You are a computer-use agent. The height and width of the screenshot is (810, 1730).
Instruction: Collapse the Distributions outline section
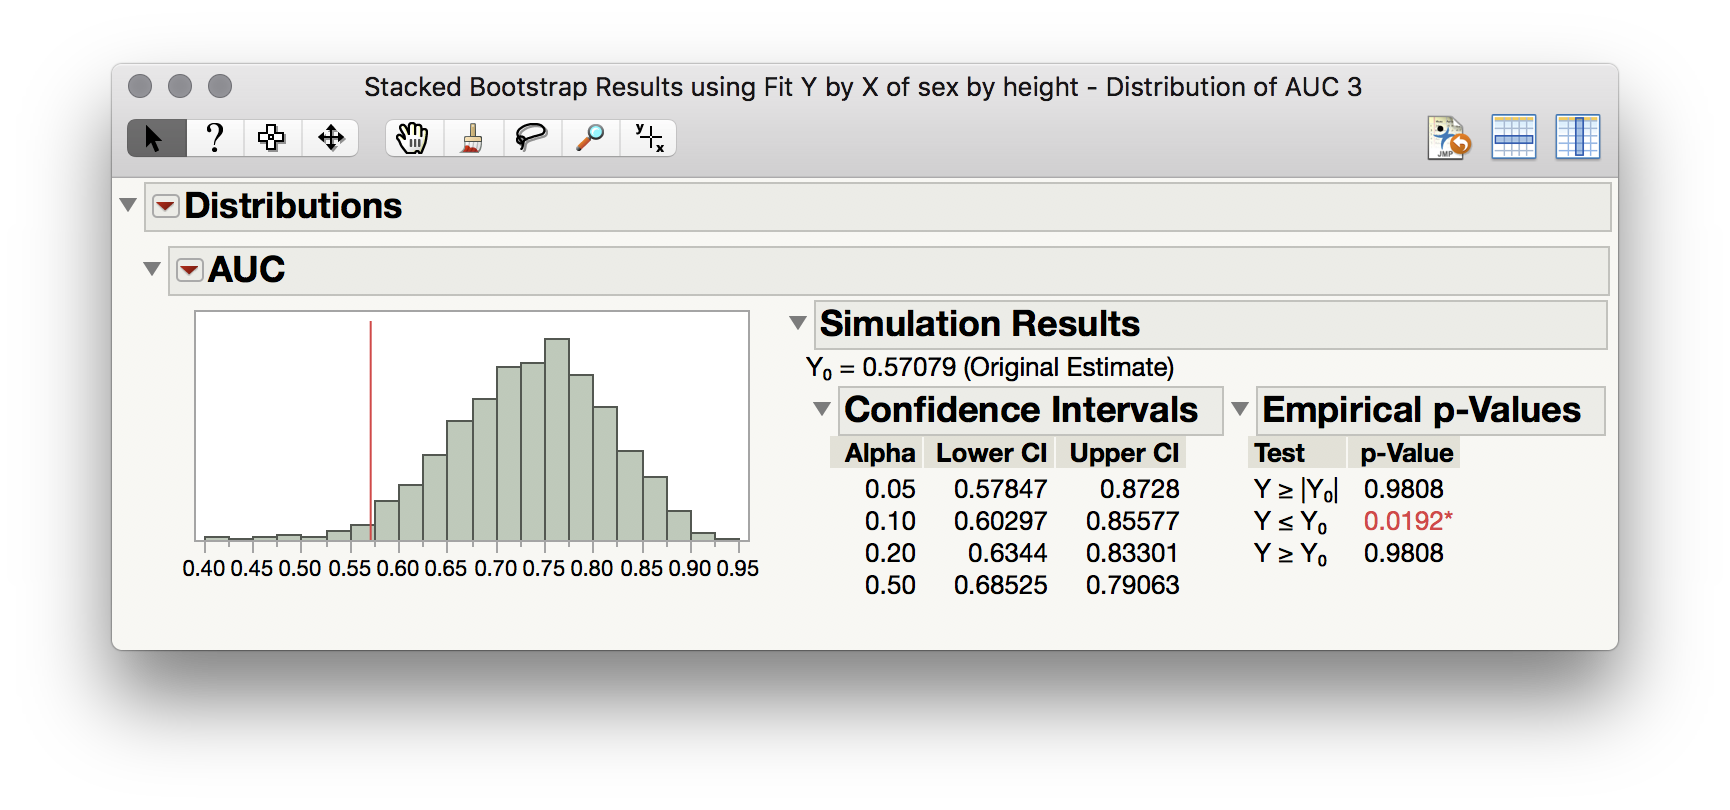128,205
